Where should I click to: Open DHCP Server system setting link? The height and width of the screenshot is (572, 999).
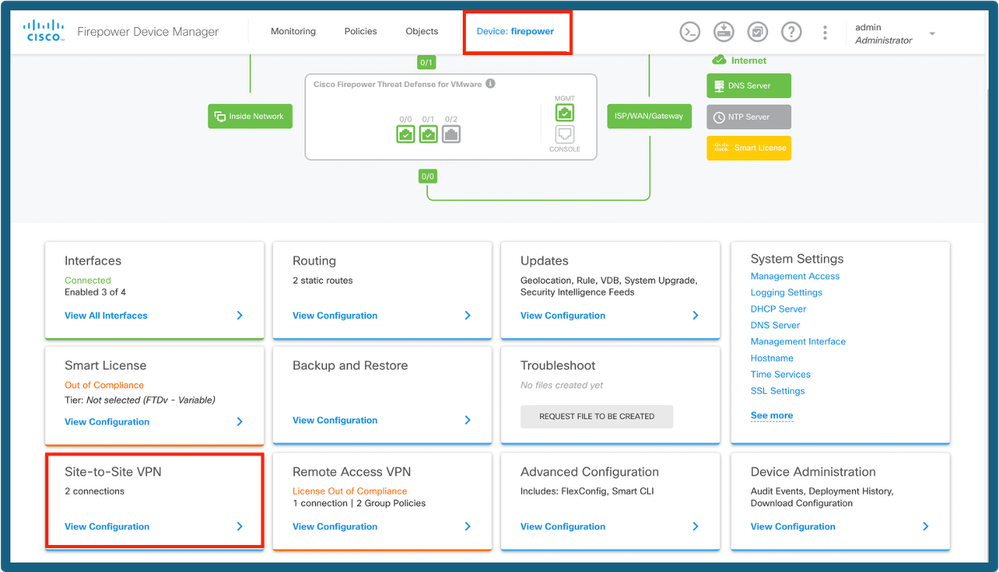778,309
